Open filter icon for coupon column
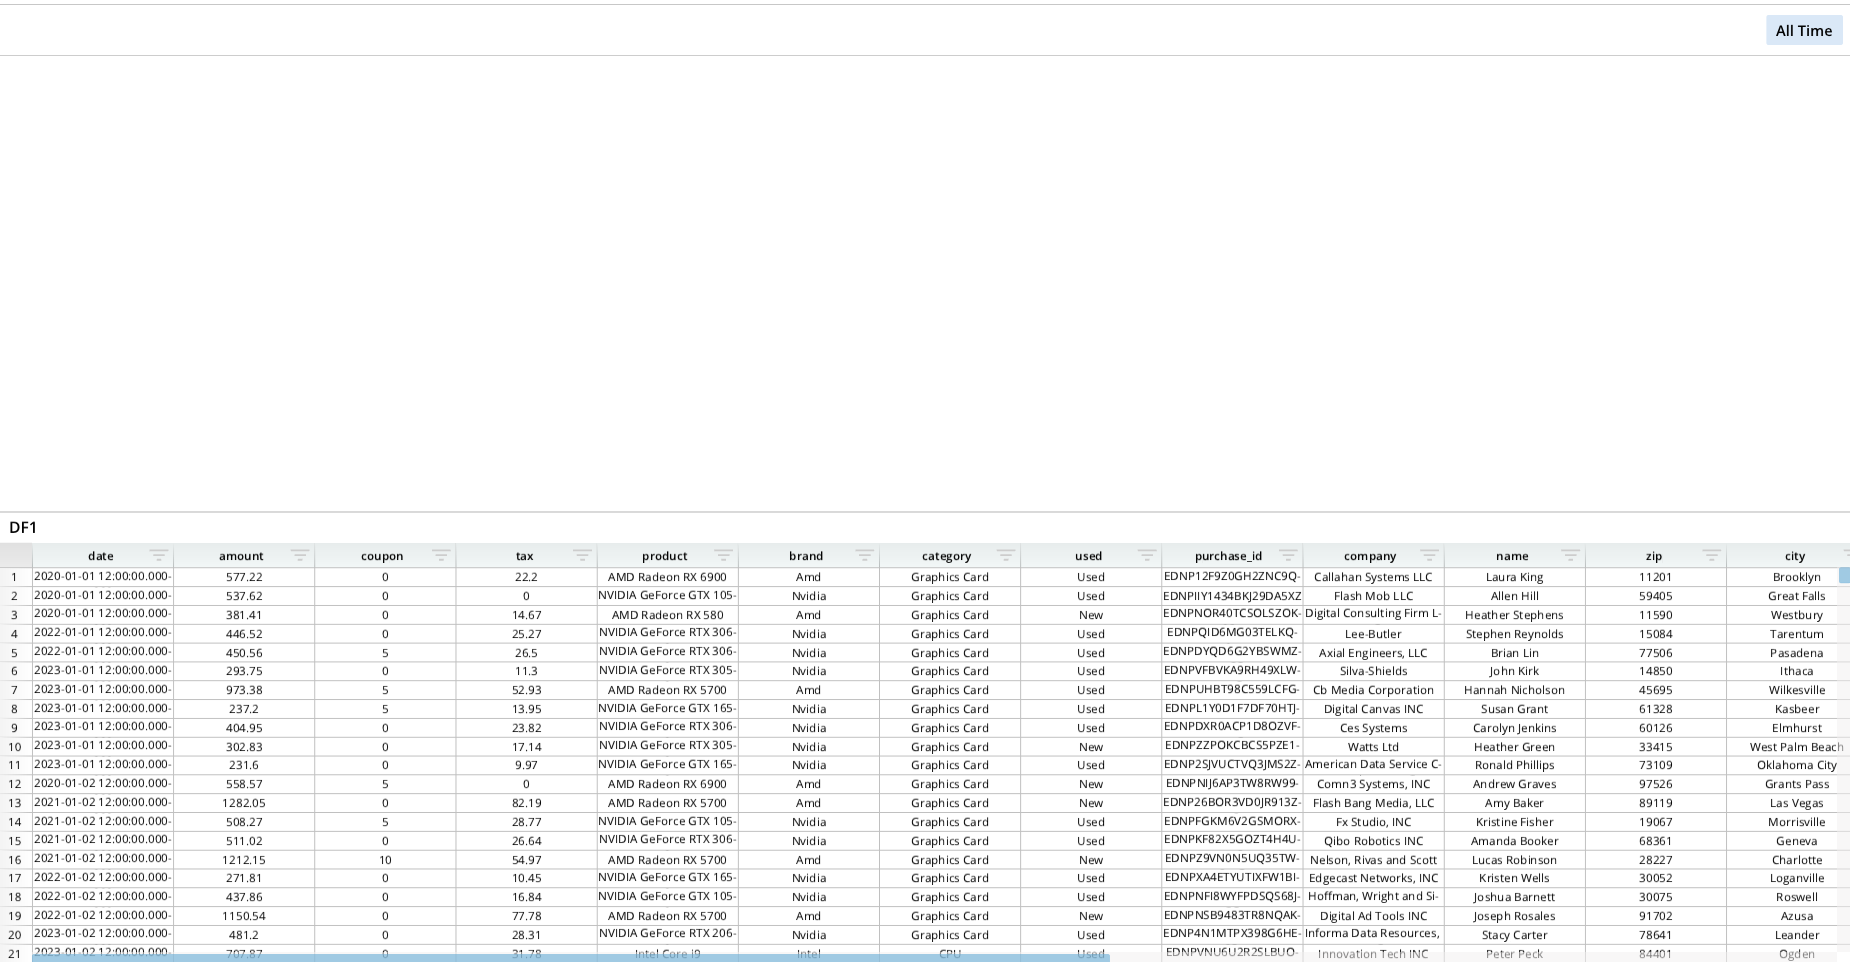 click(441, 555)
